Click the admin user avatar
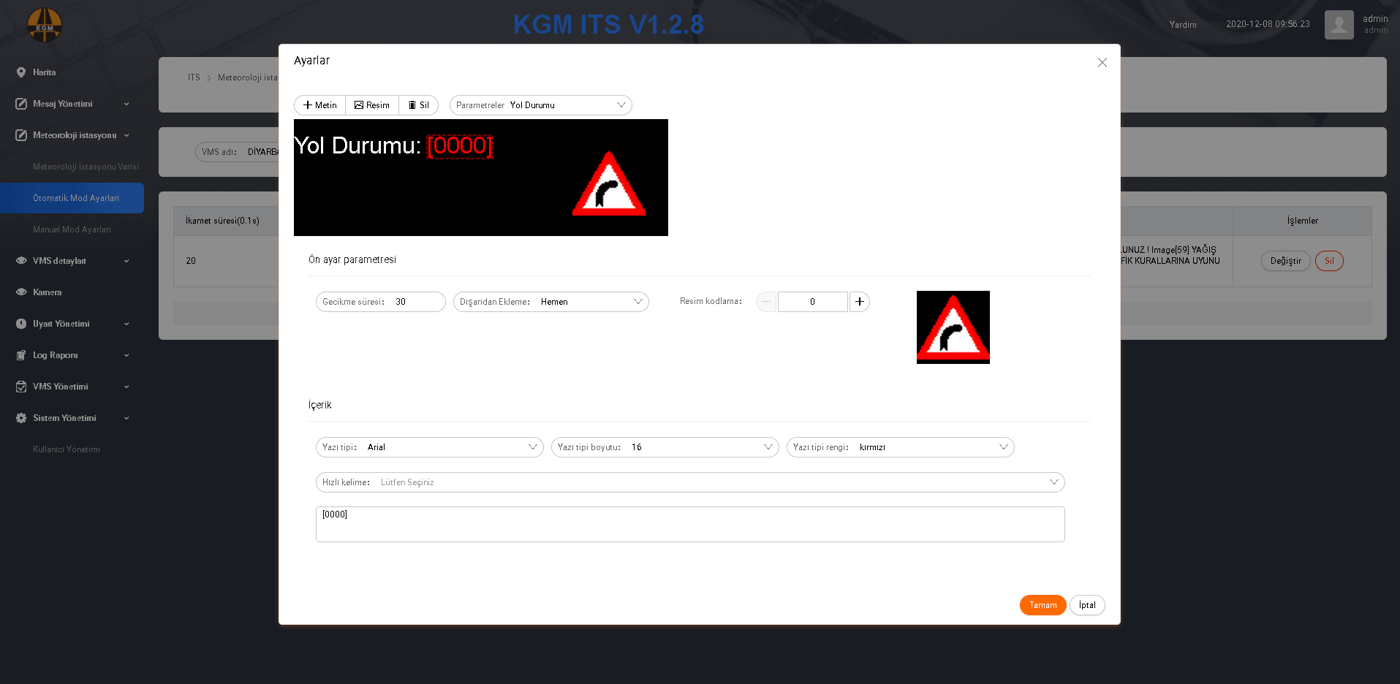This screenshot has width=1400, height=684. [x=1339, y=25]
